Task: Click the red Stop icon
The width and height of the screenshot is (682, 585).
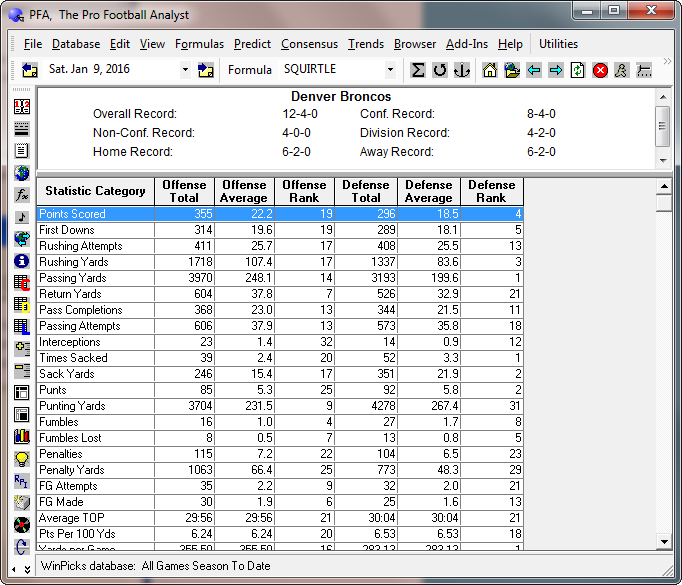Action: (600, 70)
